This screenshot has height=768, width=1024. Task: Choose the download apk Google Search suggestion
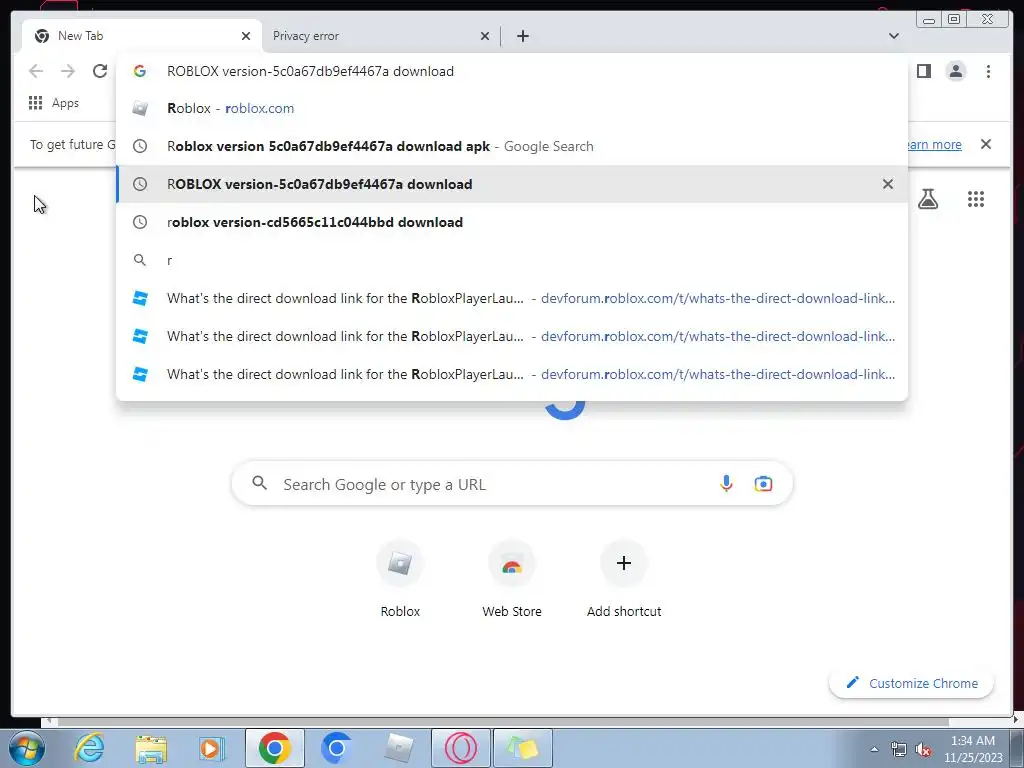coord(512,146)
